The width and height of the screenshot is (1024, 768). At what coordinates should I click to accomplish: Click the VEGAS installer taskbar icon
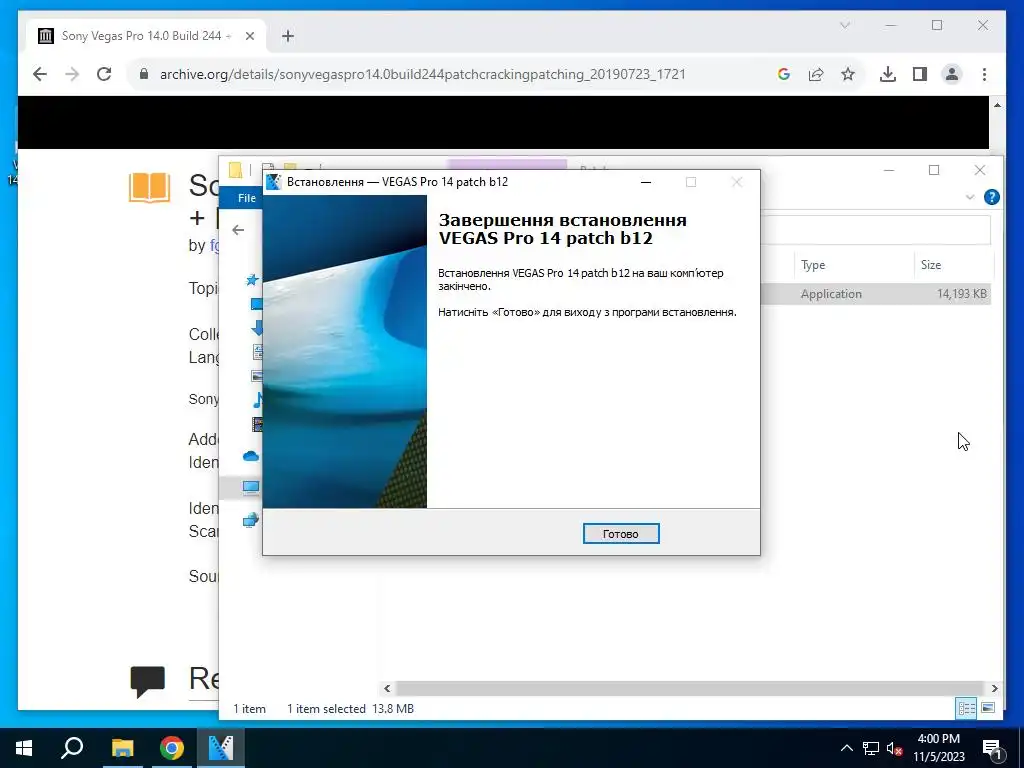(x=221, y=748)
